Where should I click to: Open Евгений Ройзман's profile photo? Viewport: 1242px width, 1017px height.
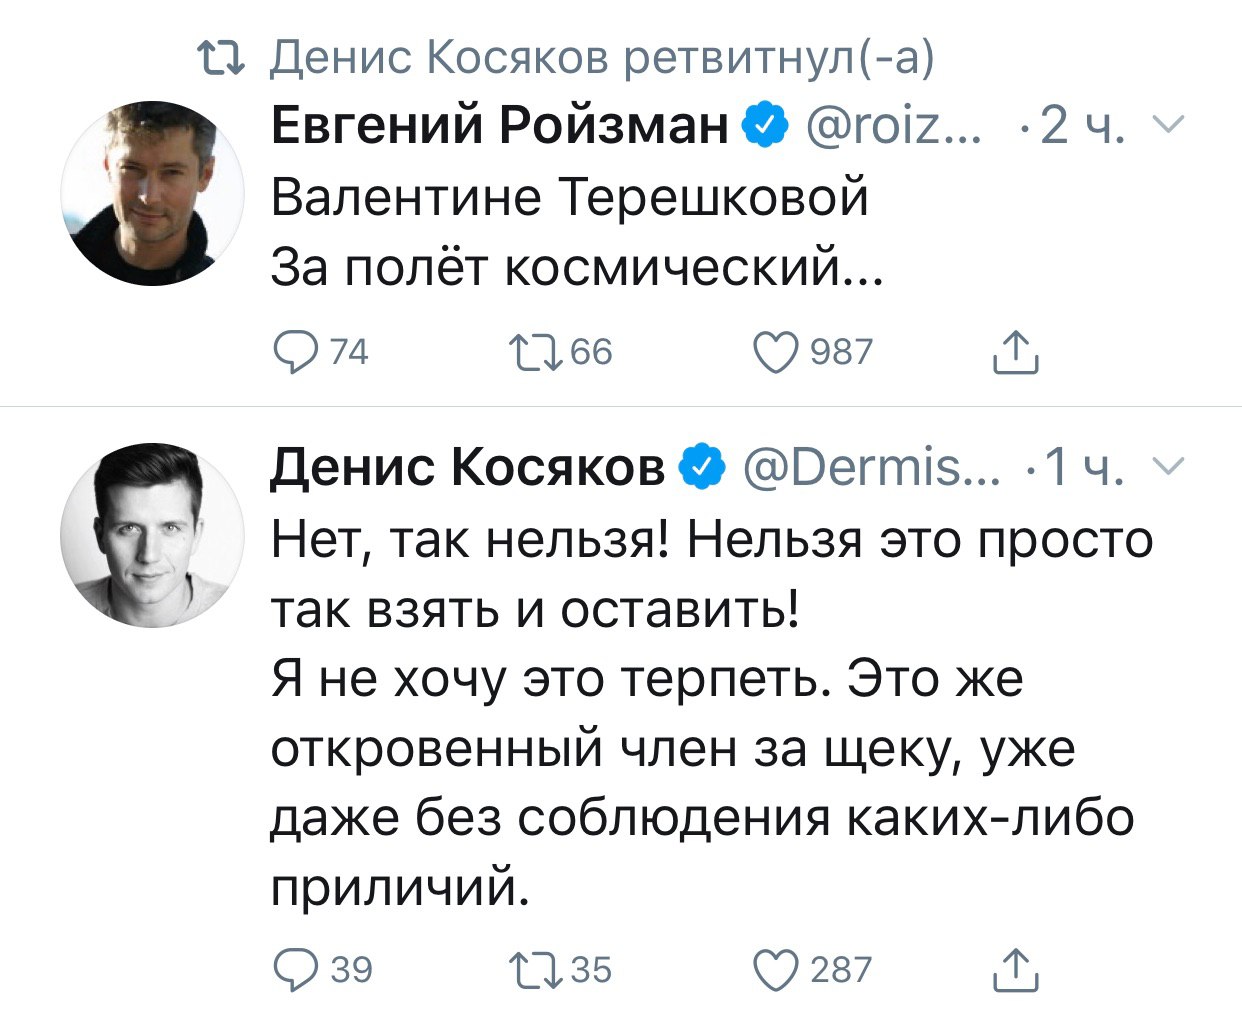152,193
